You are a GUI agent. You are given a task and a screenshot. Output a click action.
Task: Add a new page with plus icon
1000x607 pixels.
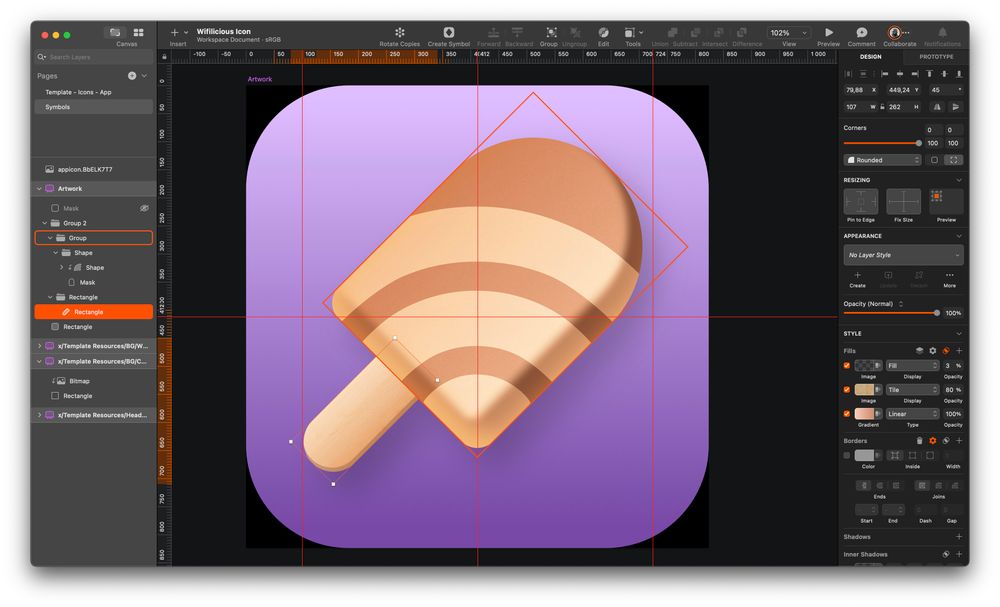(132, 76)
